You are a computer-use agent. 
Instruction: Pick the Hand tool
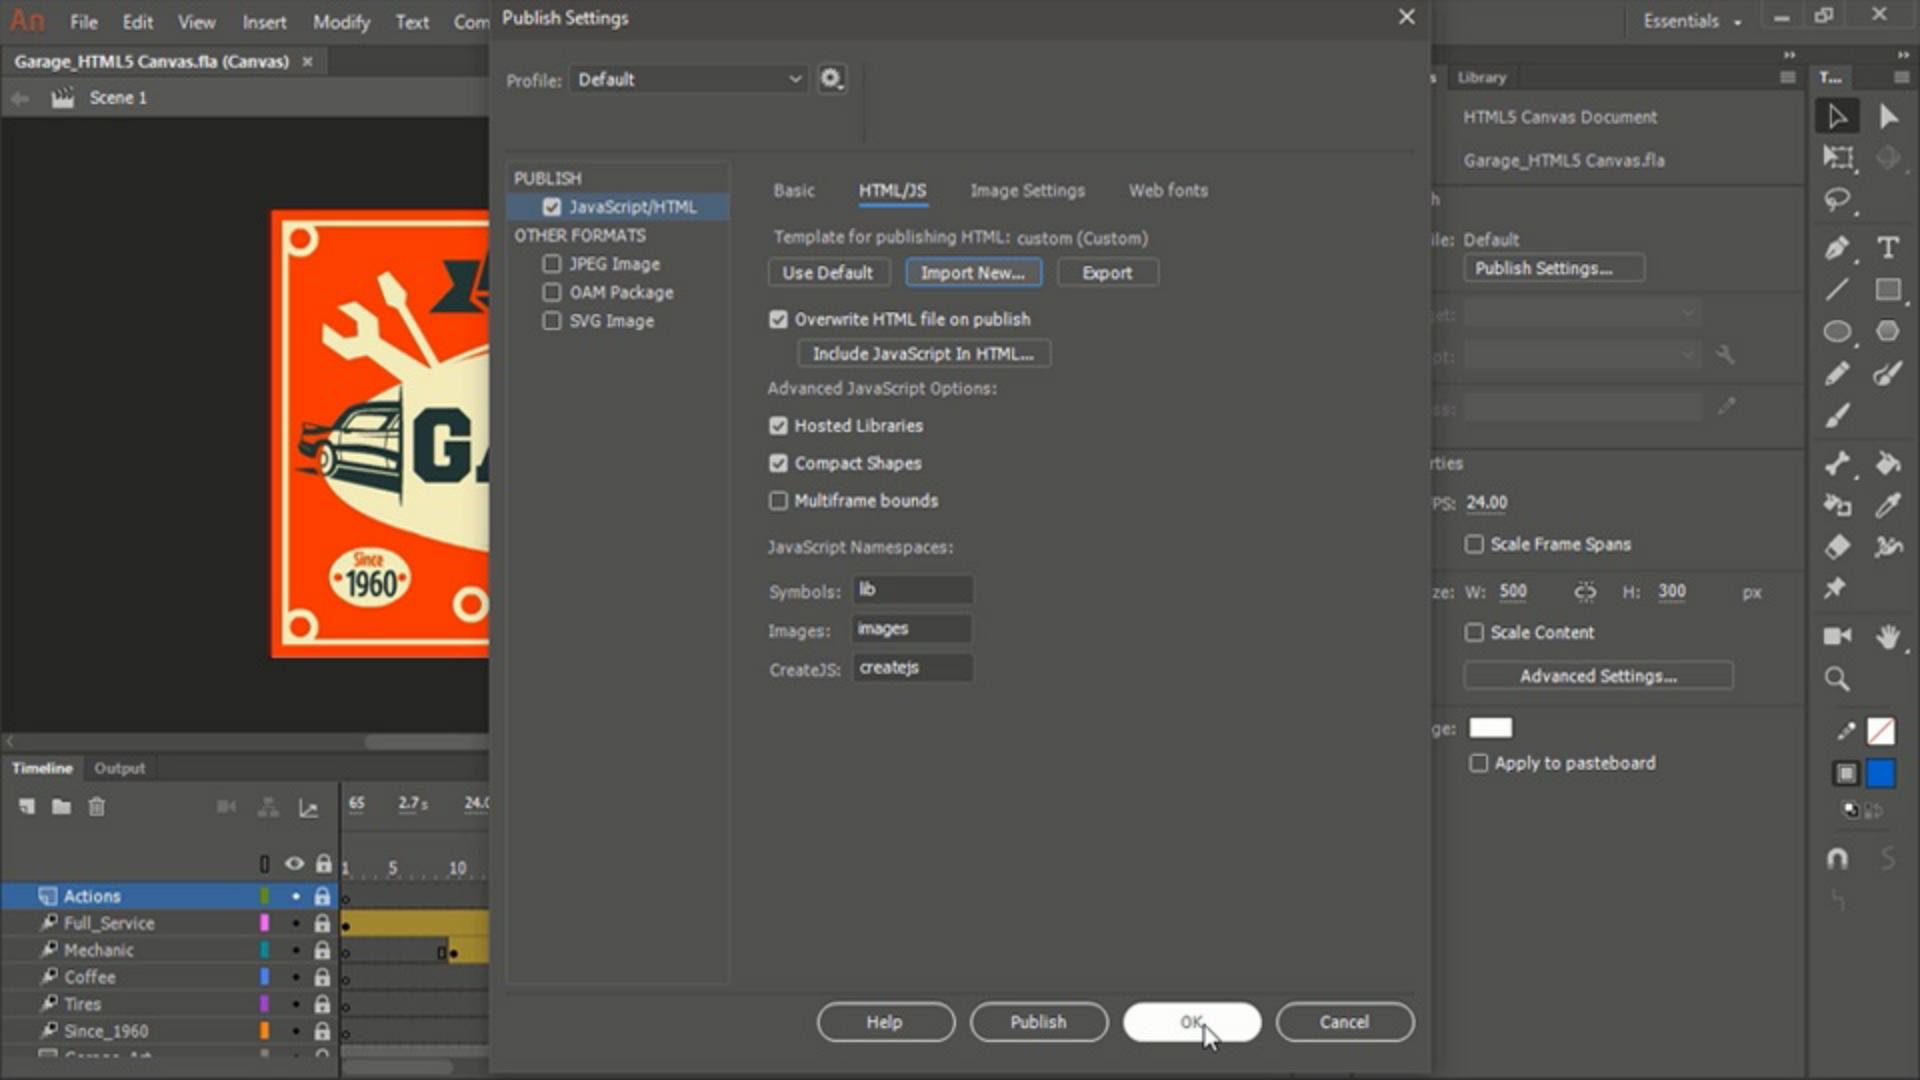[1887, 637]
